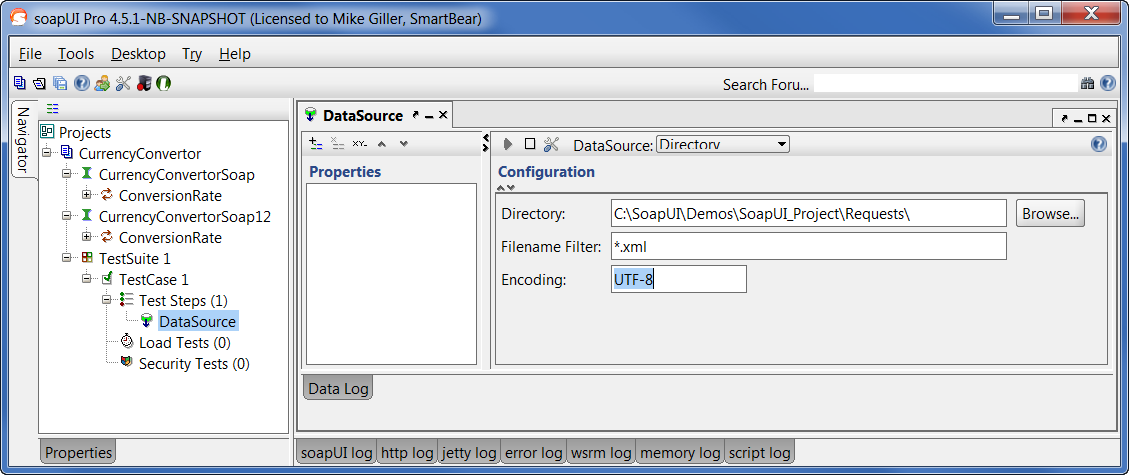Open DataSource options wrench icon
The height and width of the screenshot is (475, 1129).
pyautogui.click(x=552, y=144)
